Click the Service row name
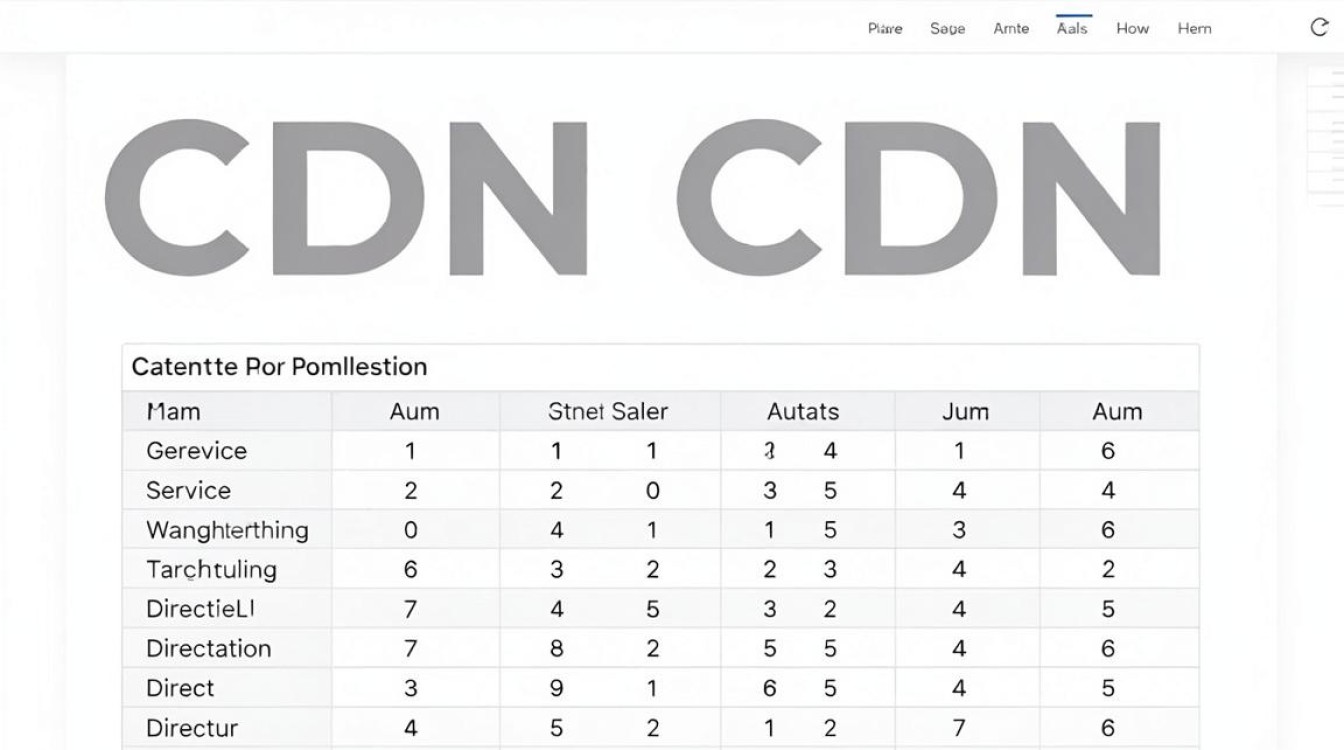 pos(188,491)
